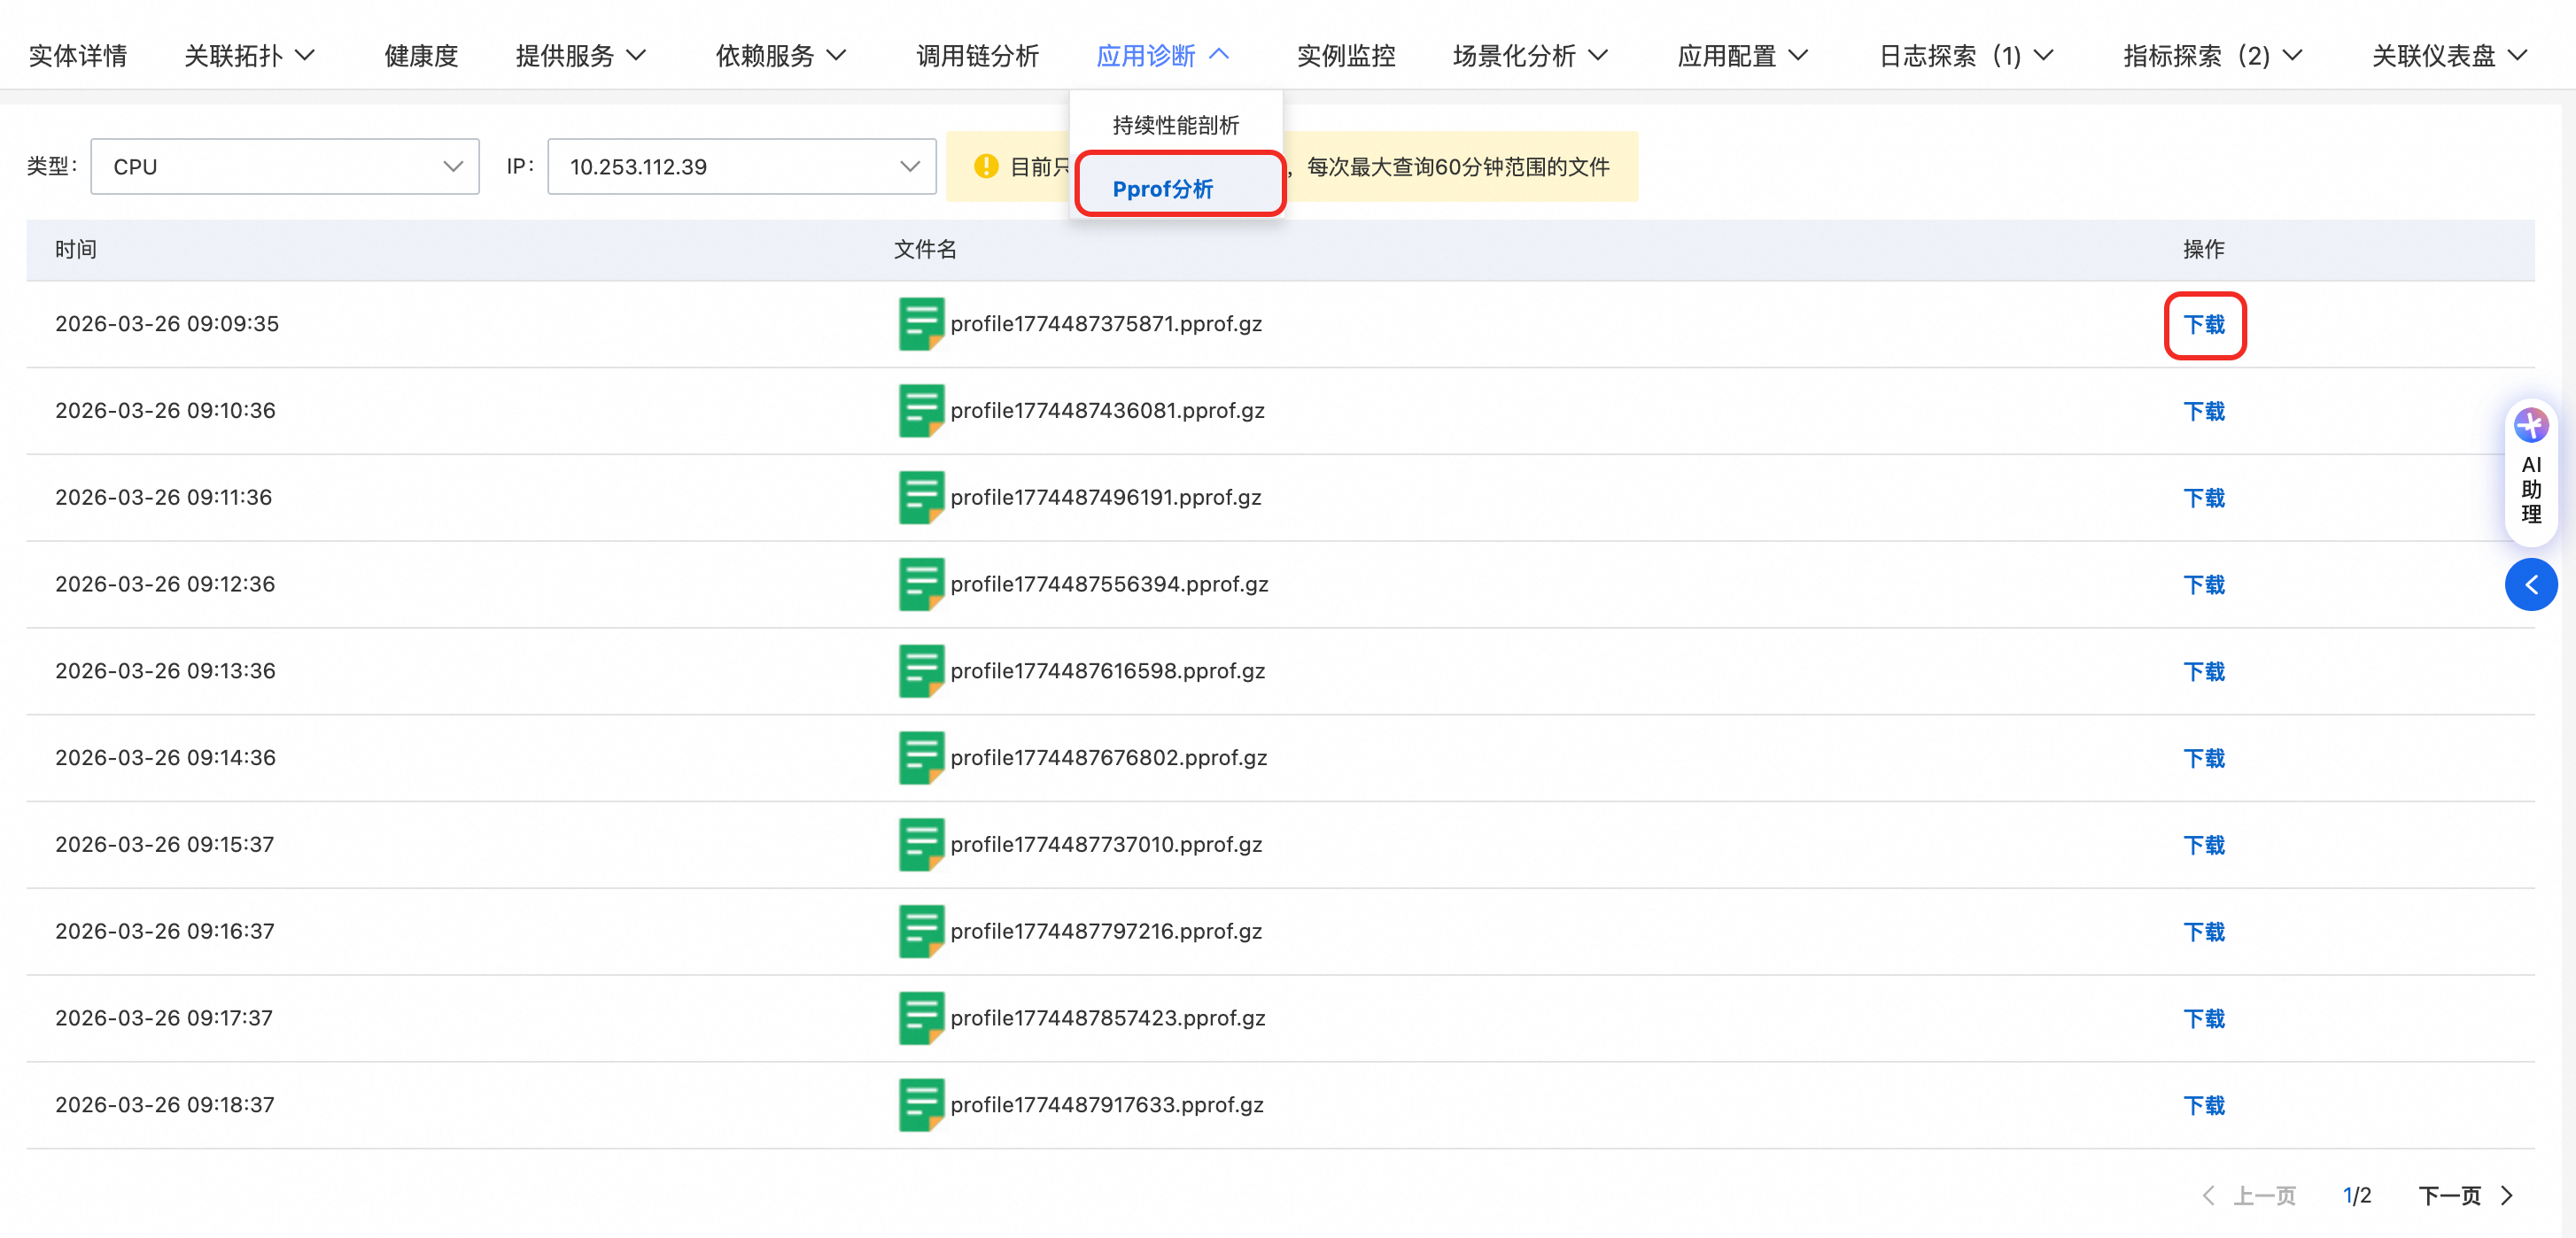Open the 类型 CPU dropdown
Image resolution: width=2576 pixels, height=1238 pixels.
284,166
